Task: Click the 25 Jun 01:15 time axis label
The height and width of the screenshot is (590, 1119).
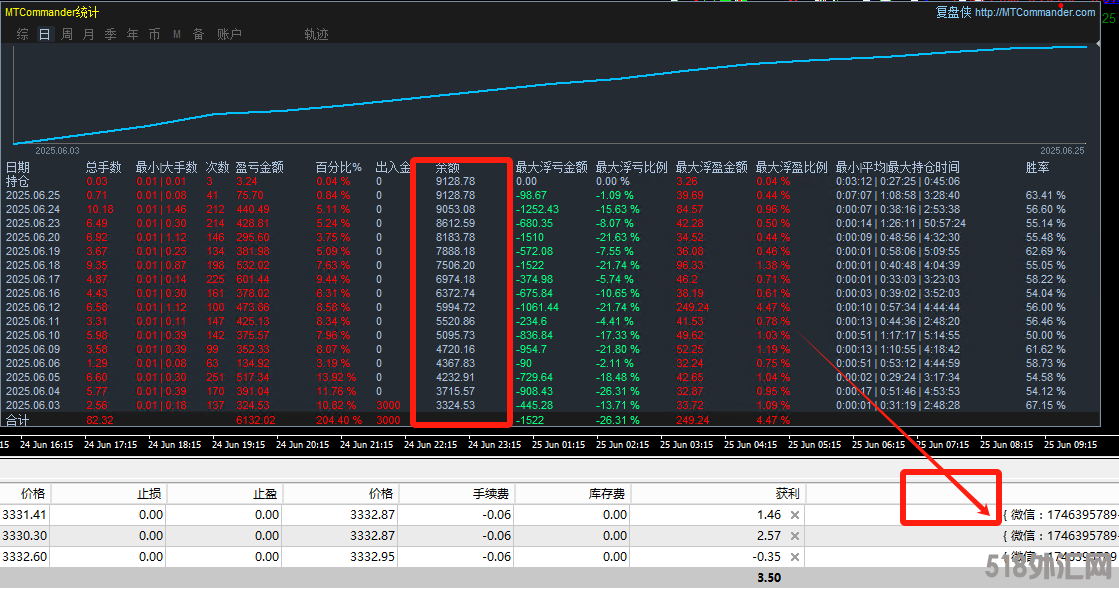Action: click(558, 444)
